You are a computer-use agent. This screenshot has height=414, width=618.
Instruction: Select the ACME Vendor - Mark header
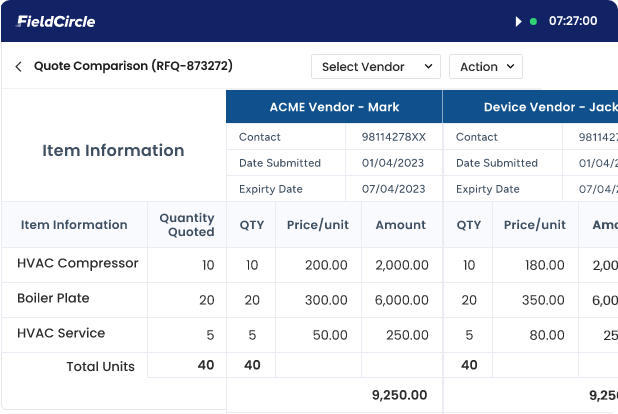click(334, 107)
